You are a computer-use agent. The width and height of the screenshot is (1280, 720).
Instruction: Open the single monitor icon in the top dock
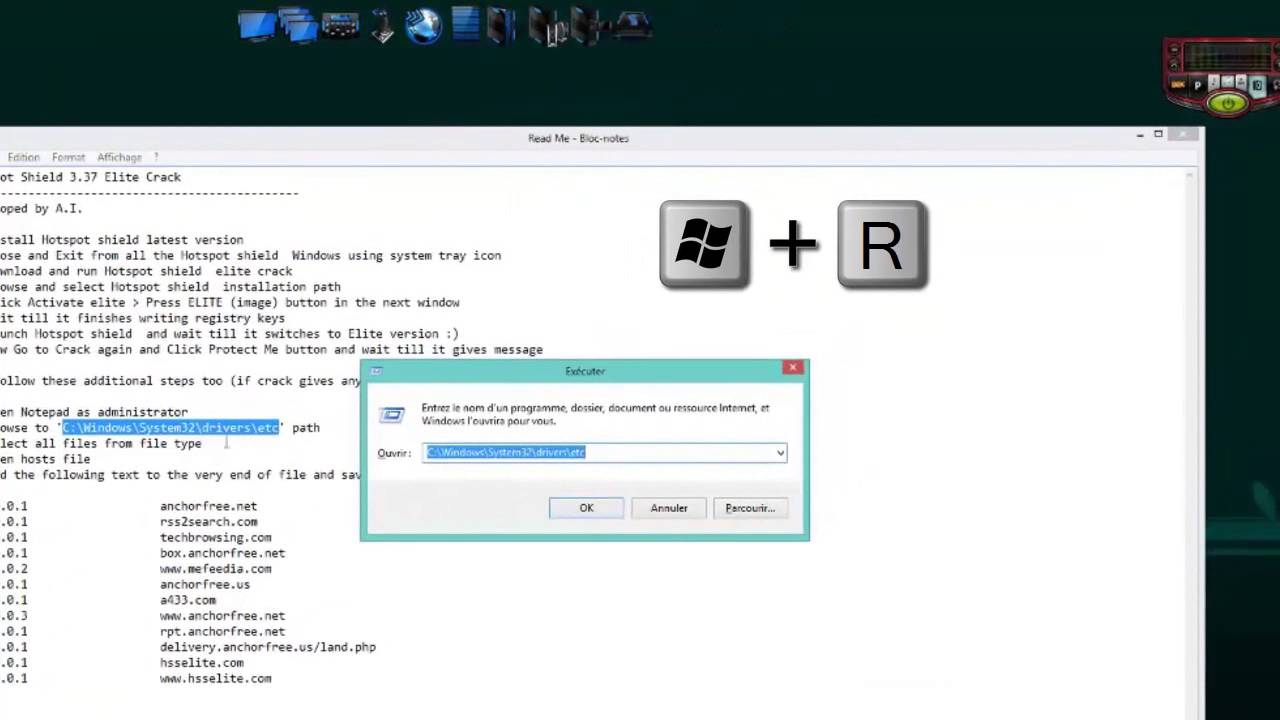[x=257, y=25]
